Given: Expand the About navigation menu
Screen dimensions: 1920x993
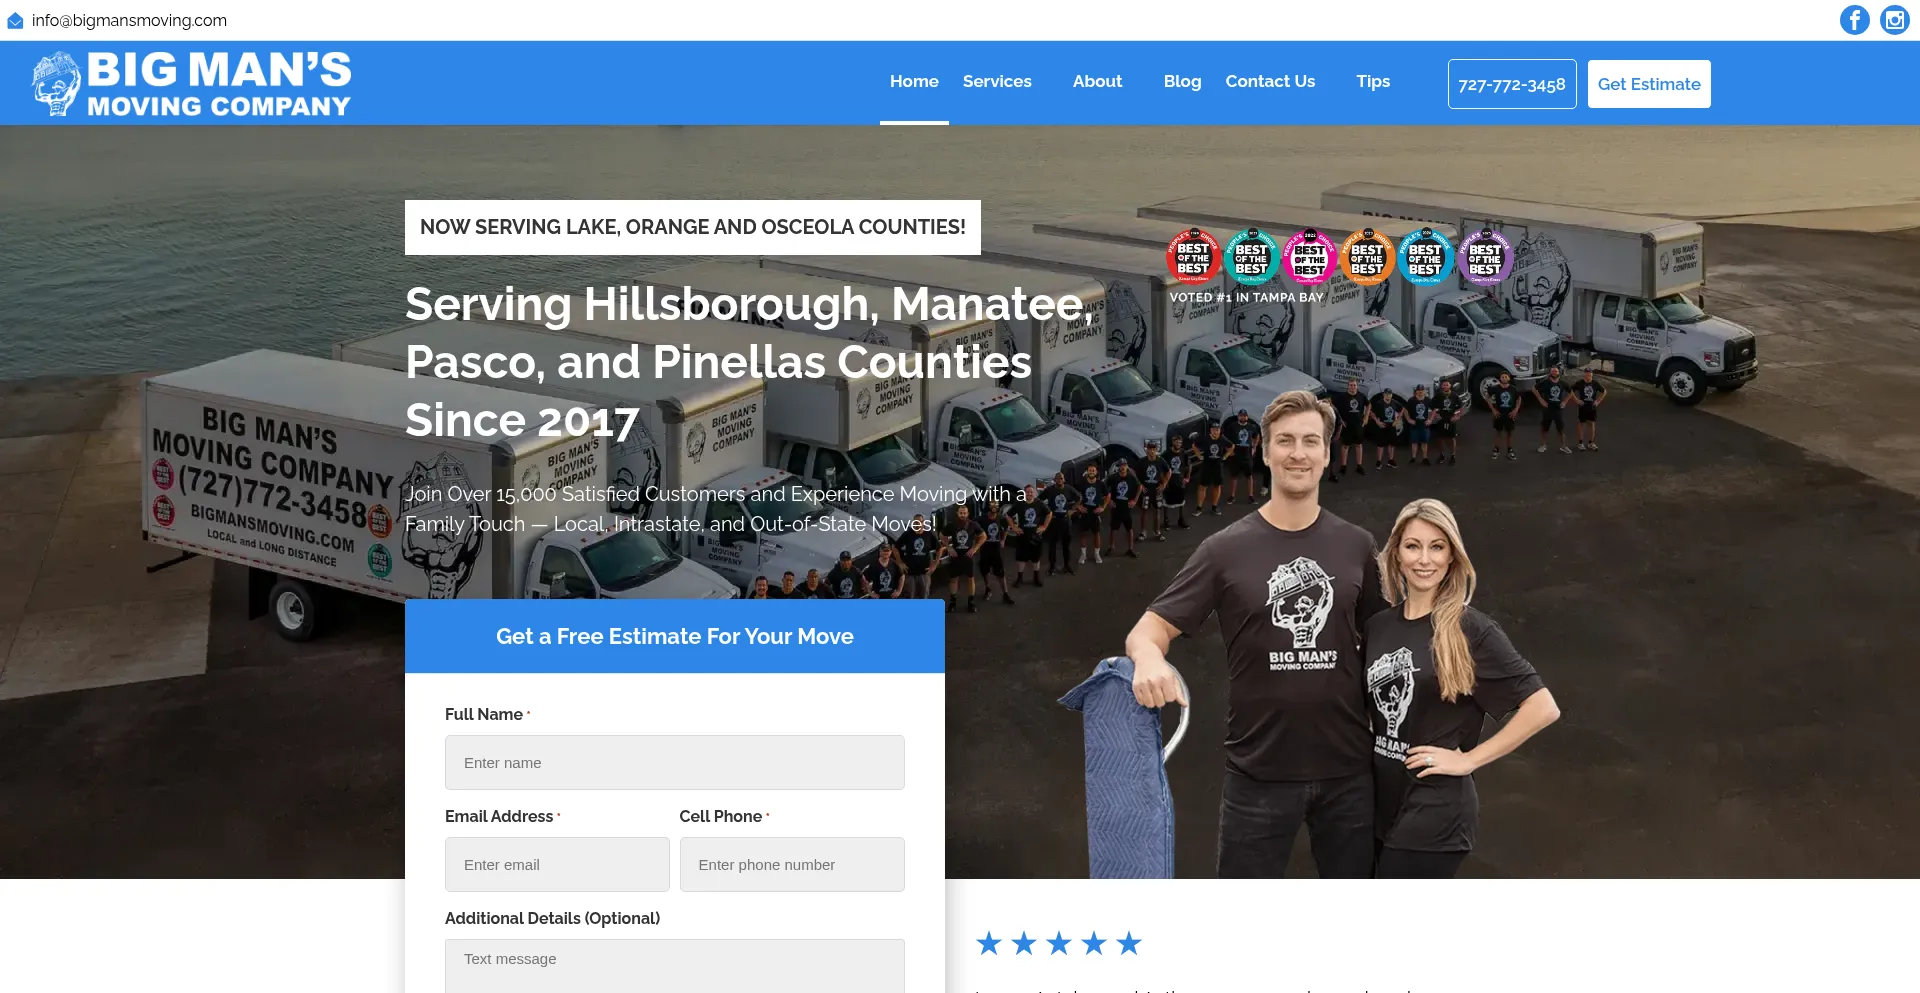Looking at the screenshot, I should point(1097,82).
